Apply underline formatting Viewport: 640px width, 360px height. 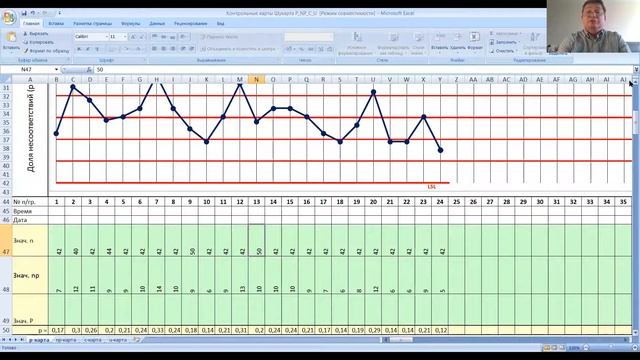coord(97,49)
